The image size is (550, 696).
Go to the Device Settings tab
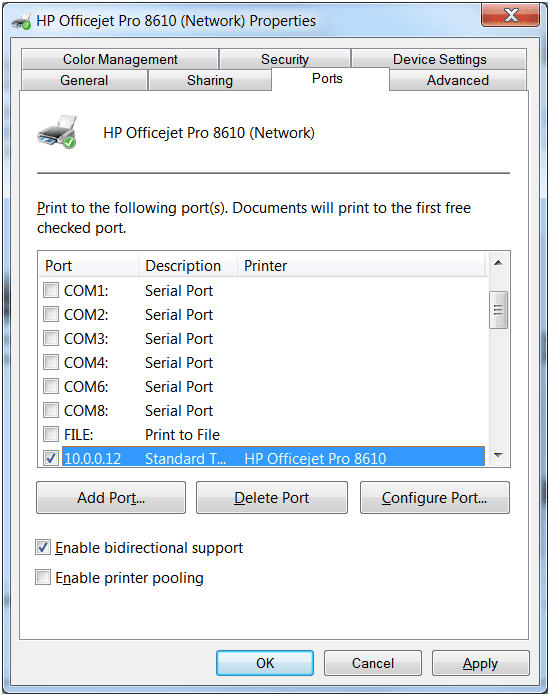439,59
